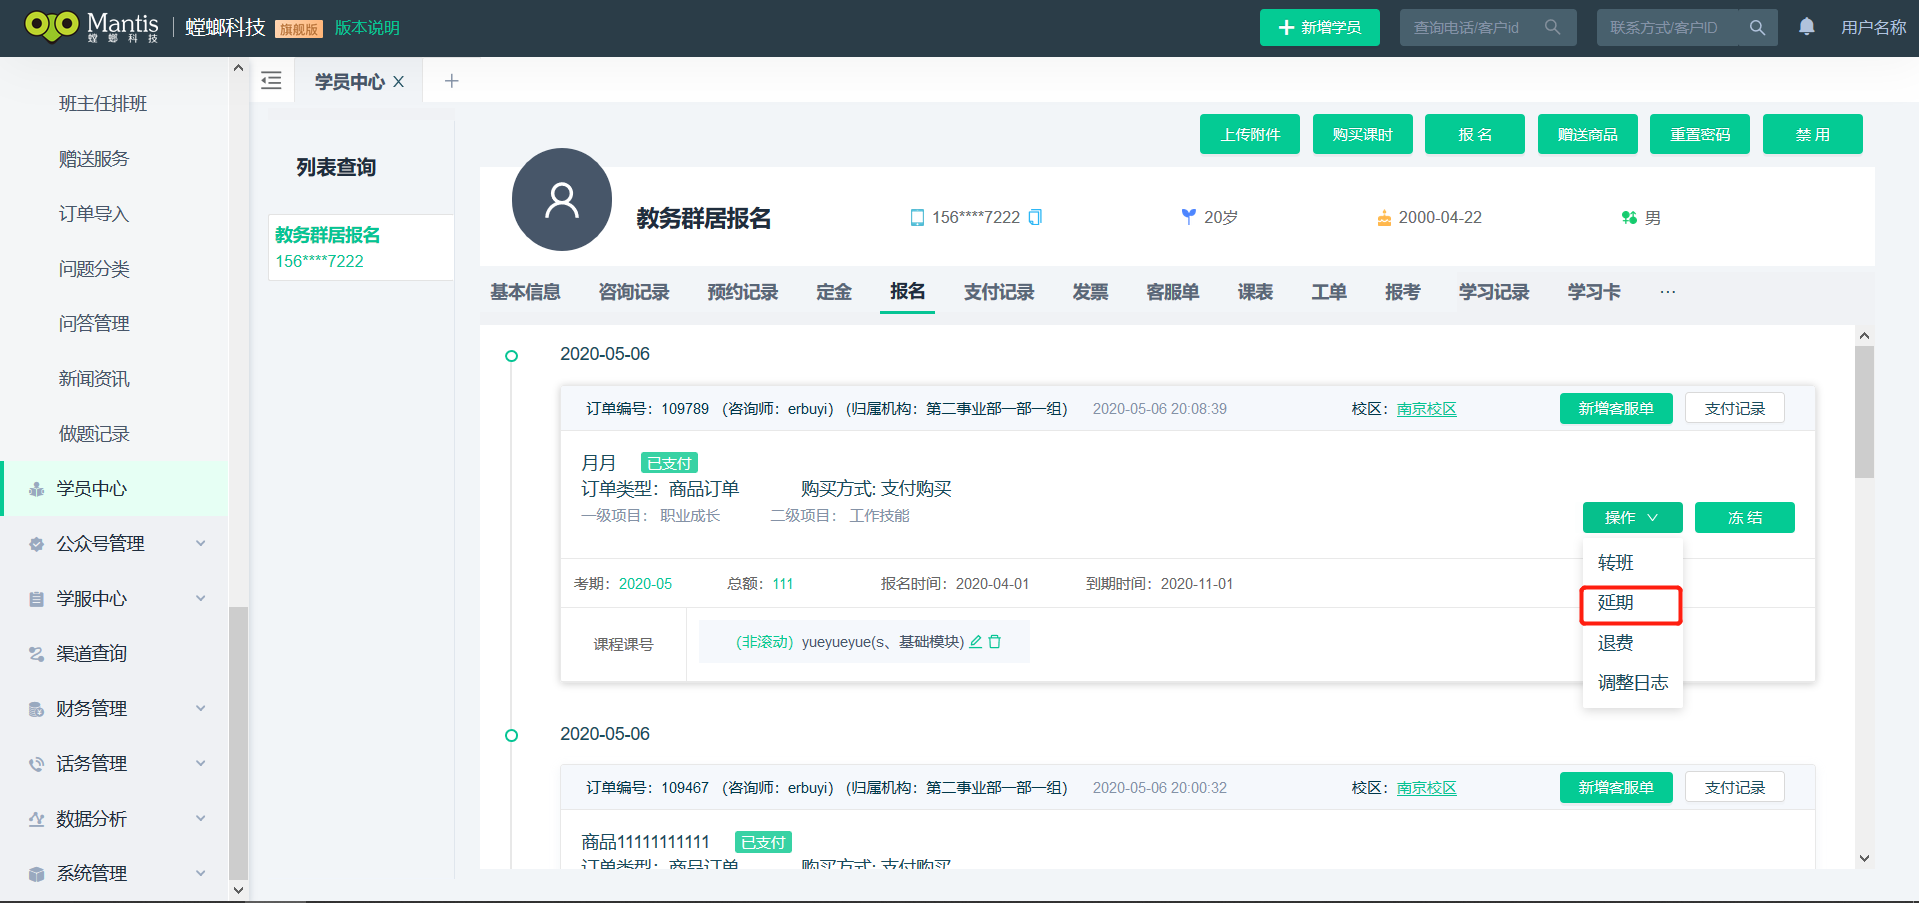
Task: Open 南京校区 link in order 109789
Action: [1427, 409]
